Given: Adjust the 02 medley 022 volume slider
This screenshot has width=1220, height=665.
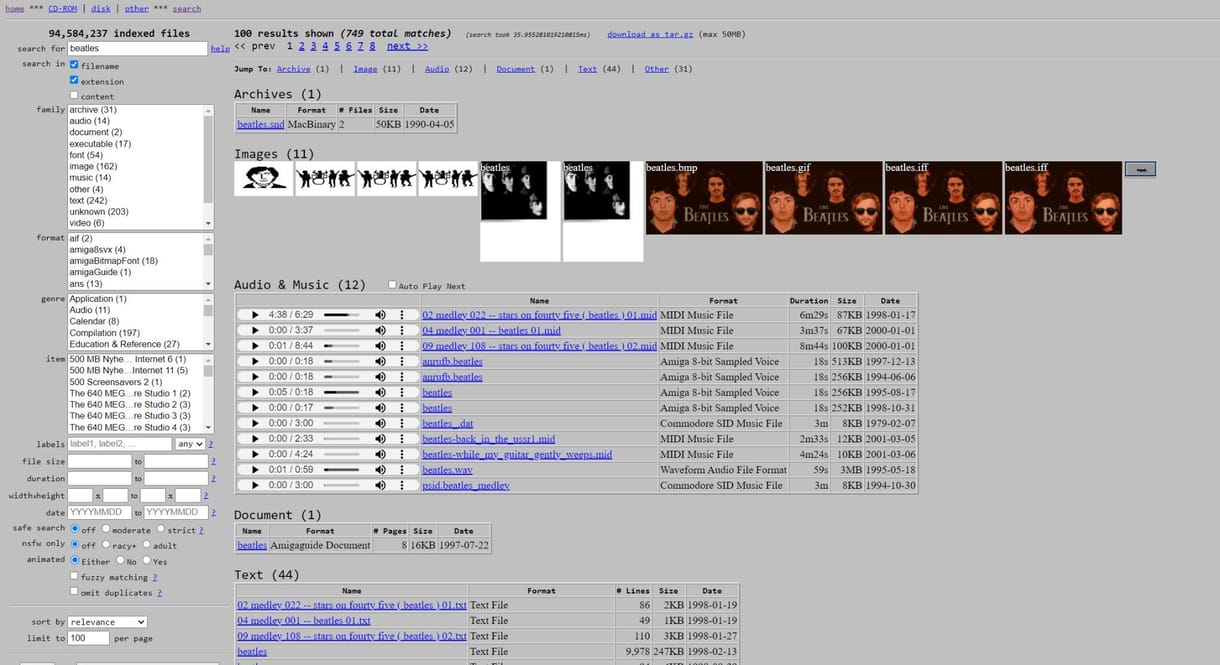Looking at the screenshot, I should (342, 315).
